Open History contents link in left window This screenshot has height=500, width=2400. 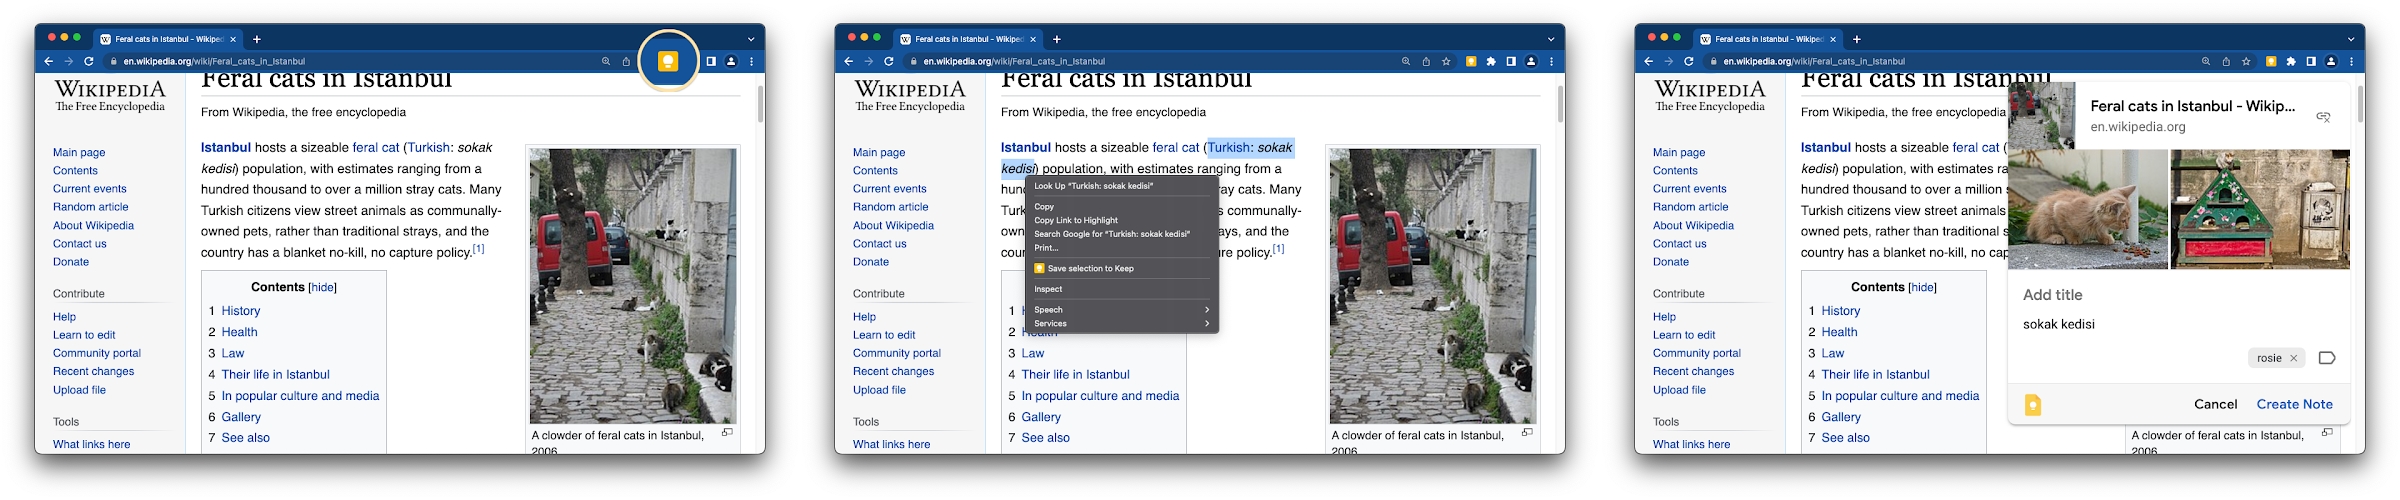point(240,311)
